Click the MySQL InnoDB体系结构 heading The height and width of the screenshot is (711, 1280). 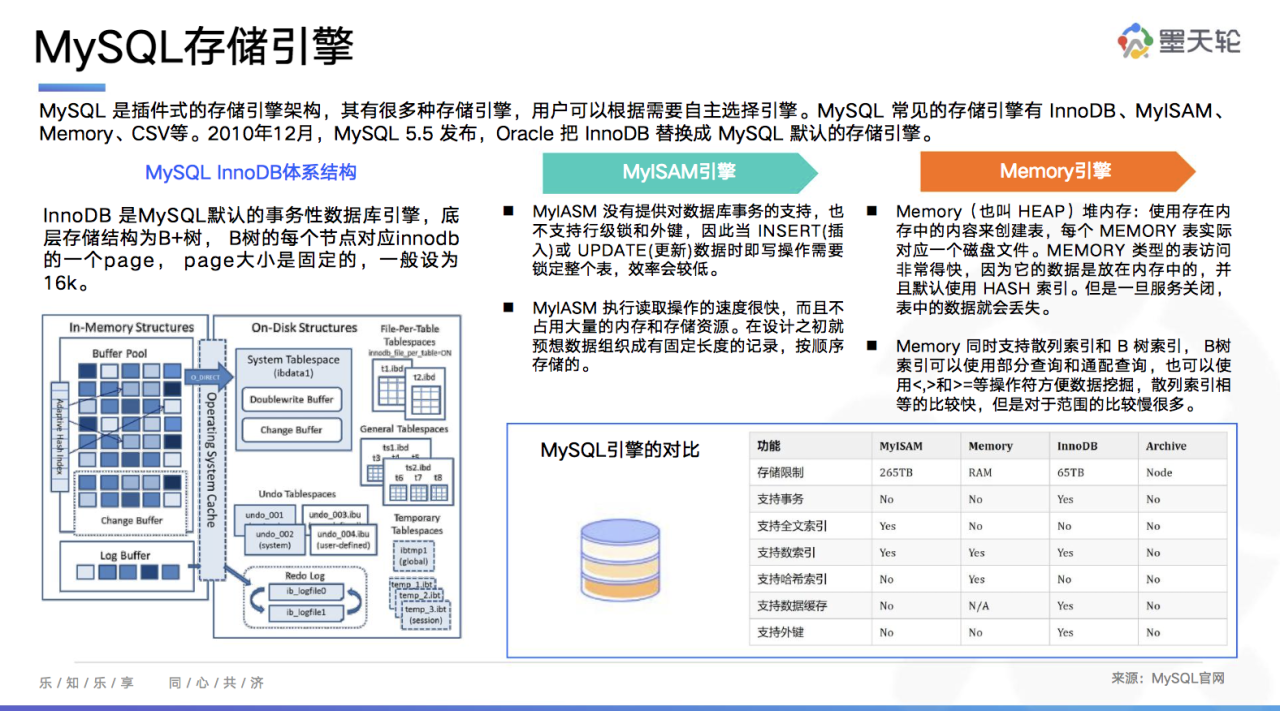[251, 172]
